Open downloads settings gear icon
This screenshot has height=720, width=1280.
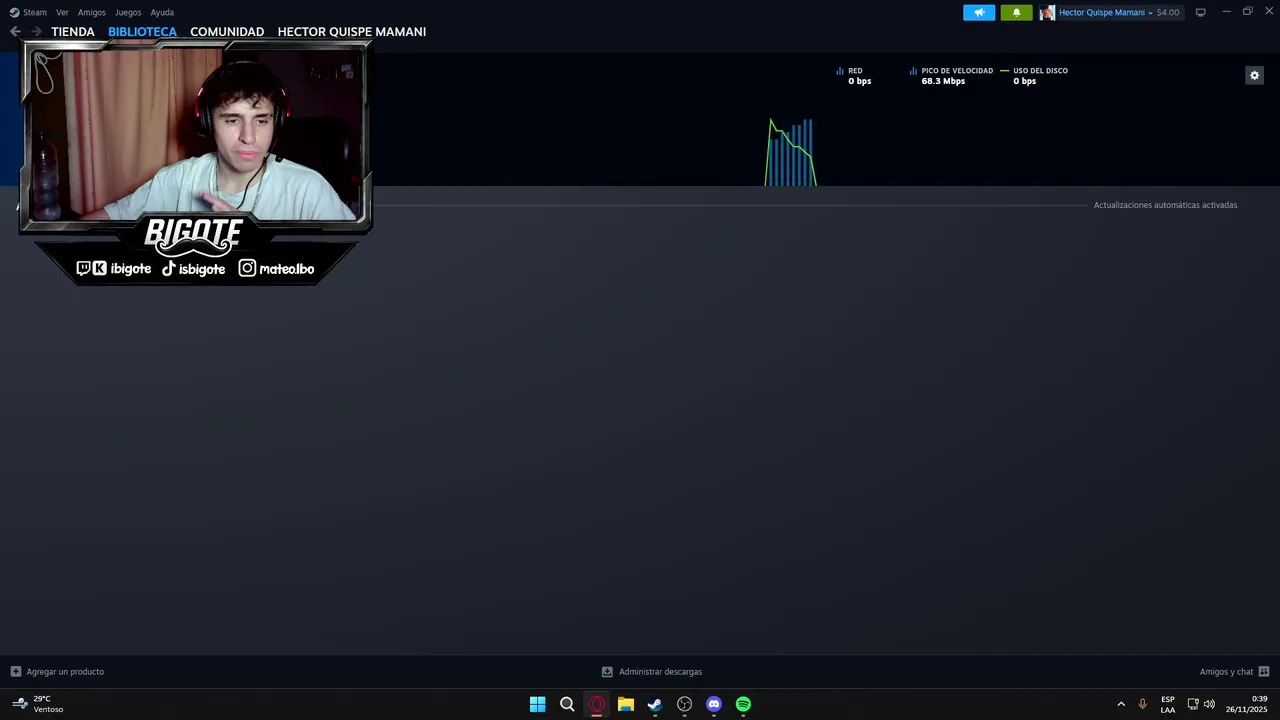(x=1254, y=75)
